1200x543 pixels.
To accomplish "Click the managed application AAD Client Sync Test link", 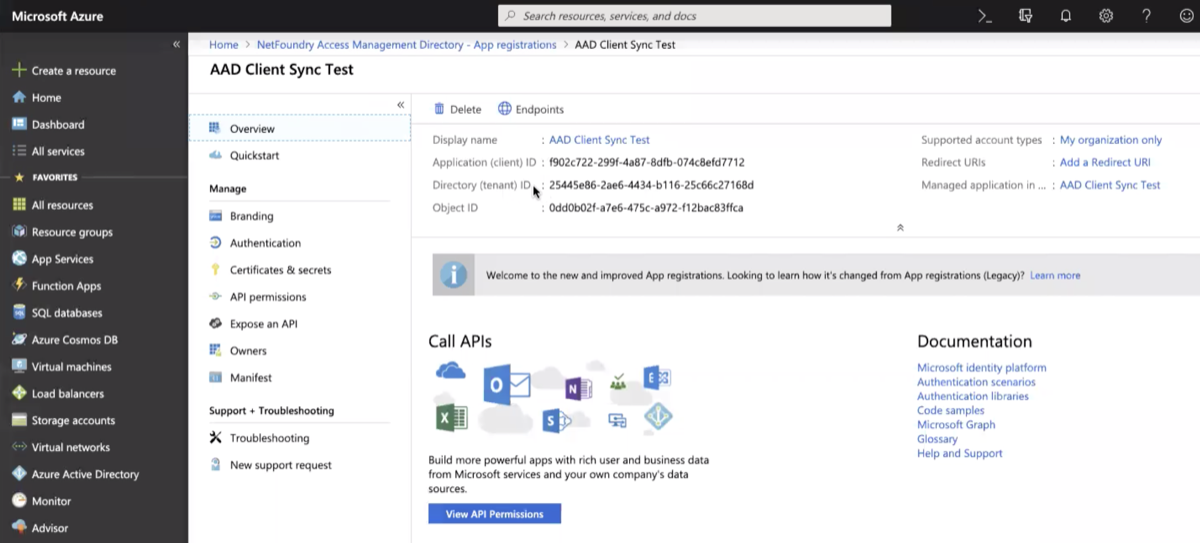I will click(x=1110, y=185).
